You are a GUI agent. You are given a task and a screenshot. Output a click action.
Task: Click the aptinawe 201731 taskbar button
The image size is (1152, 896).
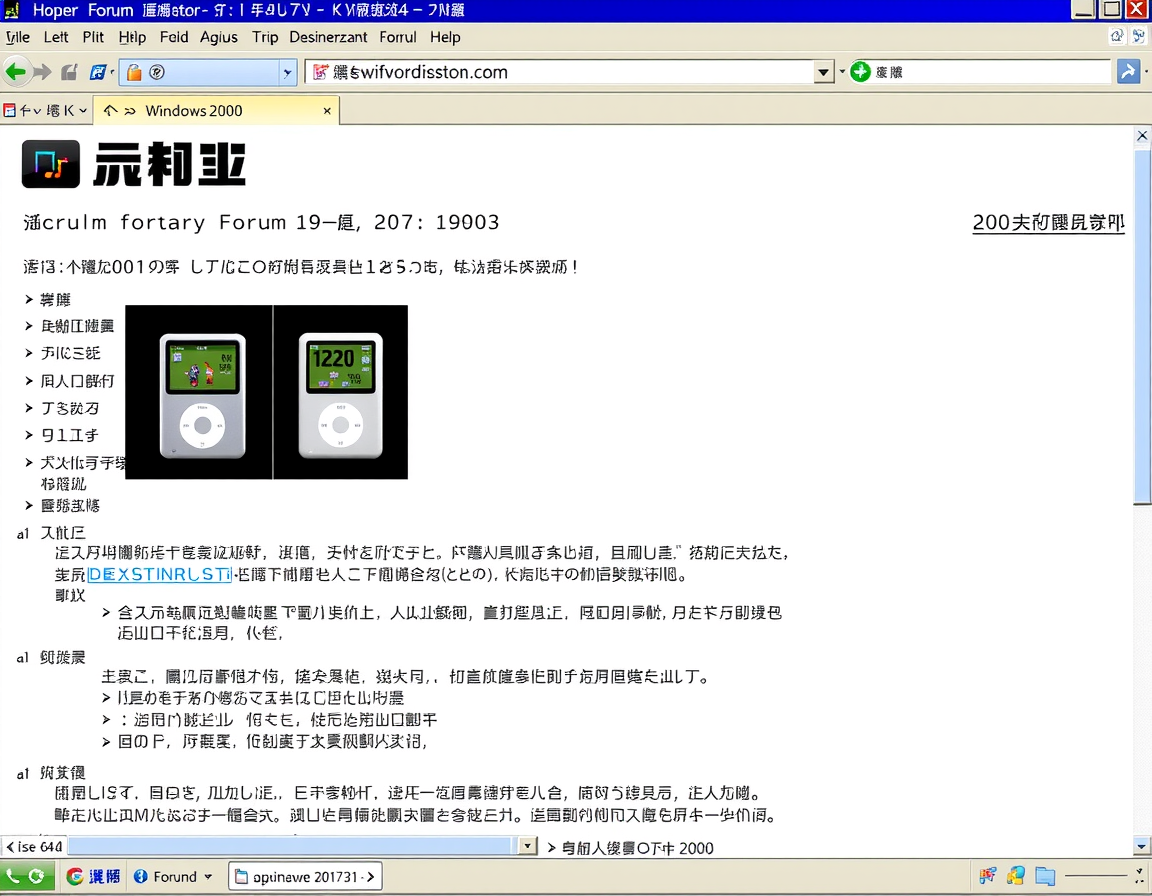coord(305,876)
